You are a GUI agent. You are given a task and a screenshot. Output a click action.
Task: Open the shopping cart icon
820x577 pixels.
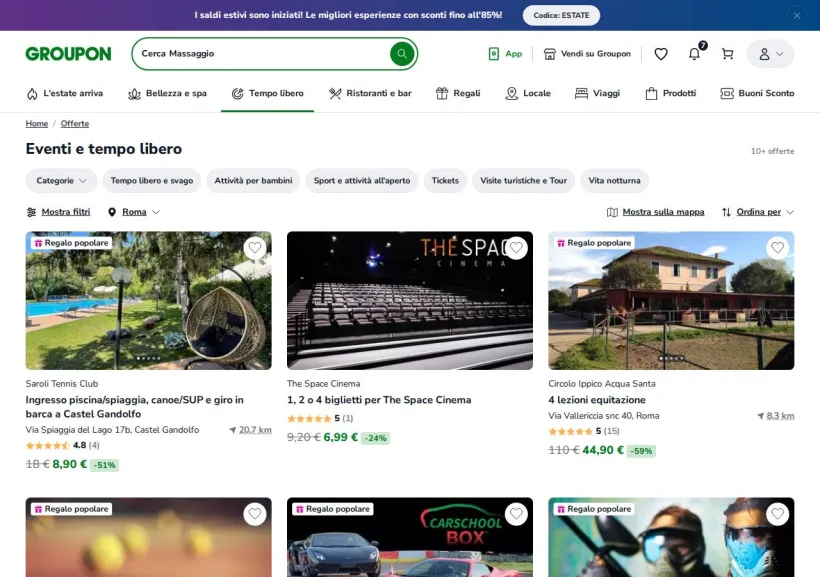pos(727,53)
